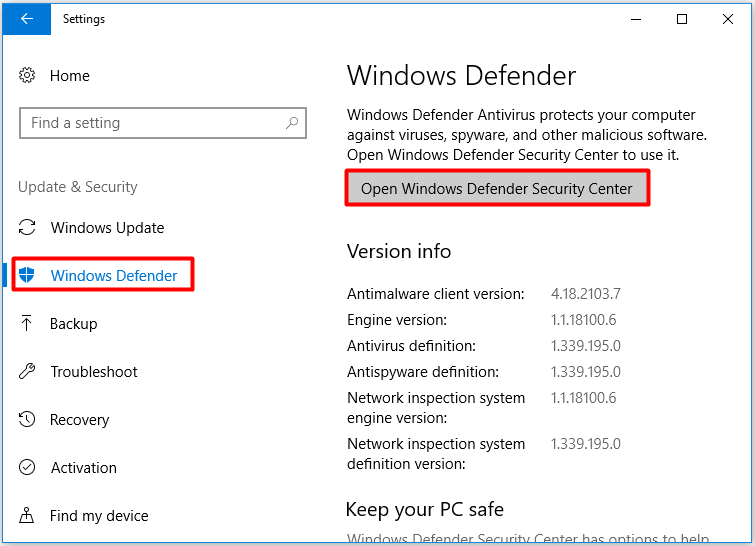Click the 'Network inspection system definition version:' label
The width and height of the screenshot is (755, 546).
[436, 454]
